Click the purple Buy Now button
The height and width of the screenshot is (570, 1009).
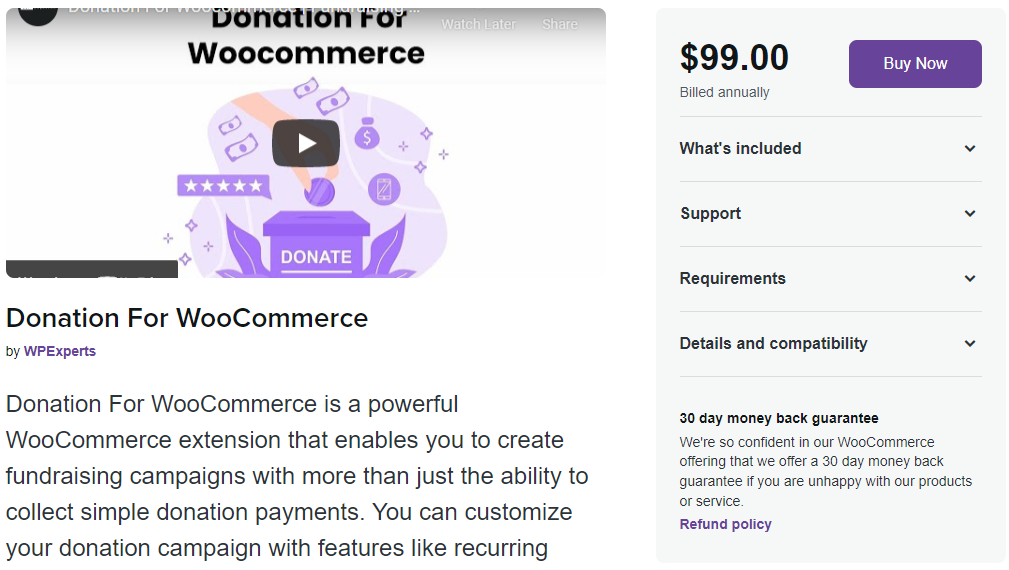pos(914,64)
